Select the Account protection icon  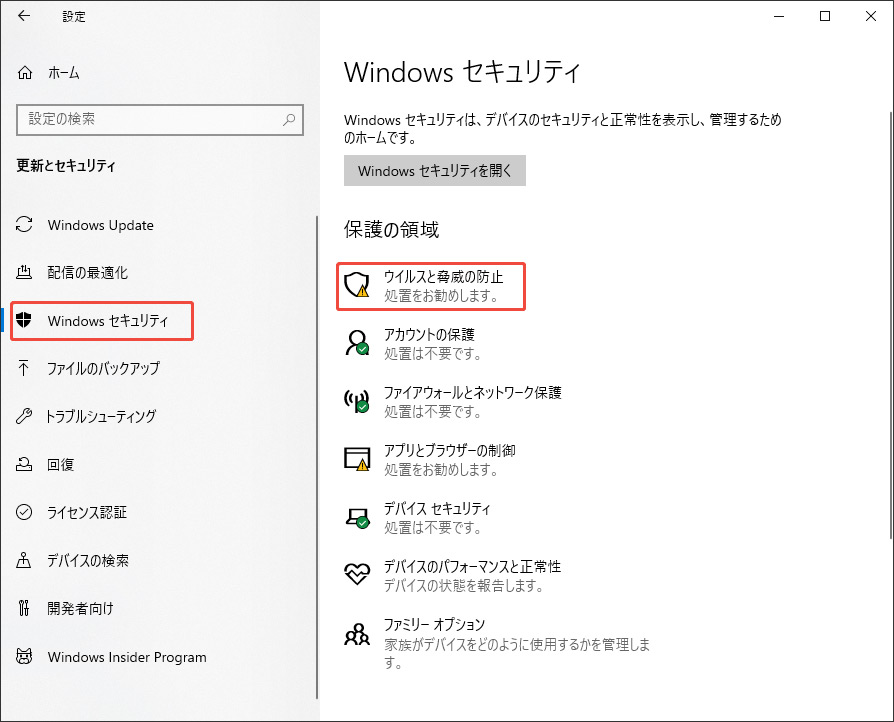pyautogui.click(x=357, y=343)
